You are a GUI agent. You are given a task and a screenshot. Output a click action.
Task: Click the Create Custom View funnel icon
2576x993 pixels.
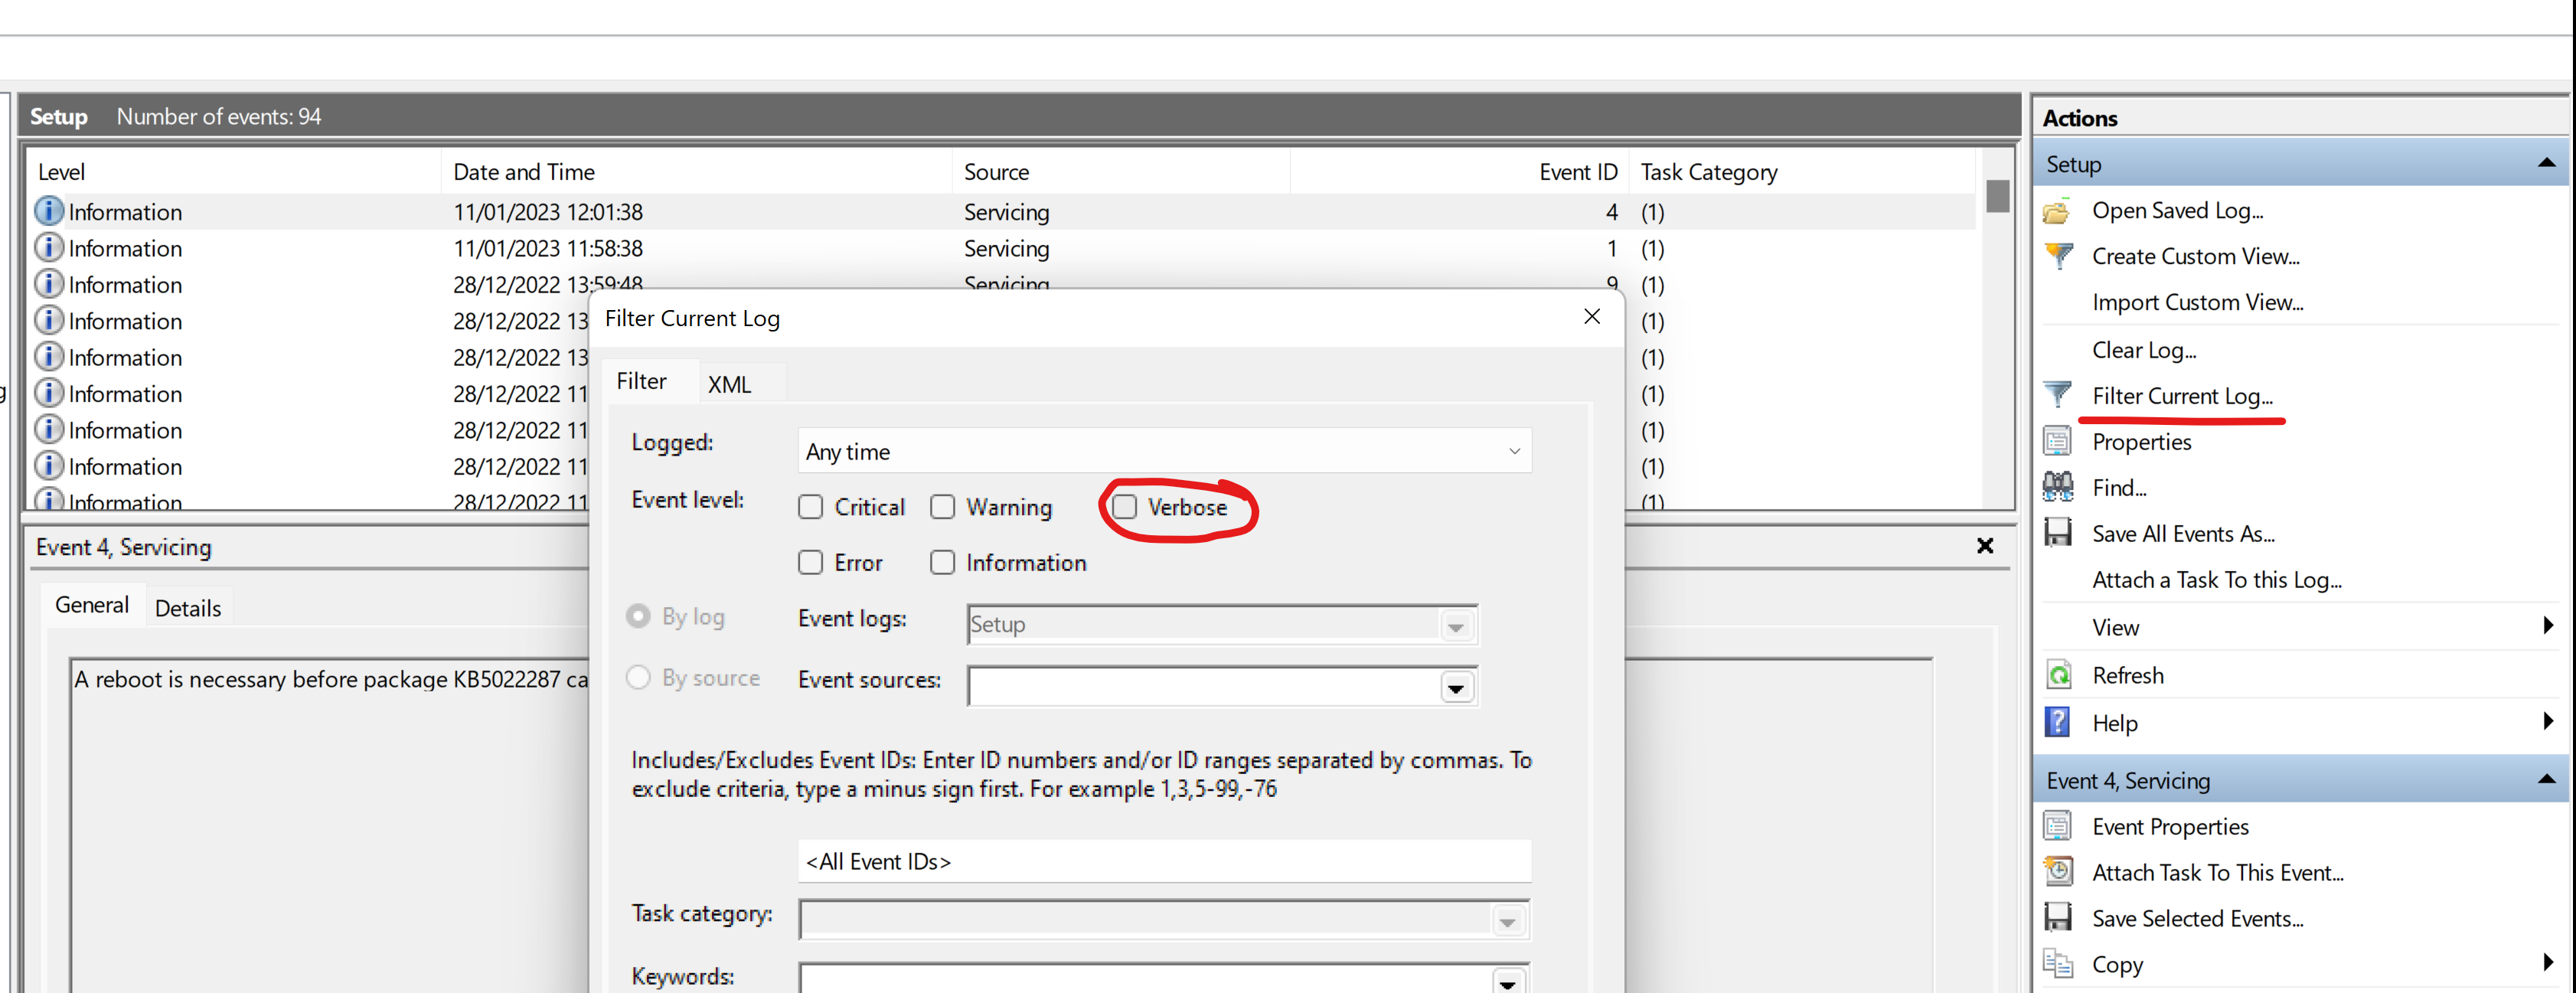[x=2058, y=256]
